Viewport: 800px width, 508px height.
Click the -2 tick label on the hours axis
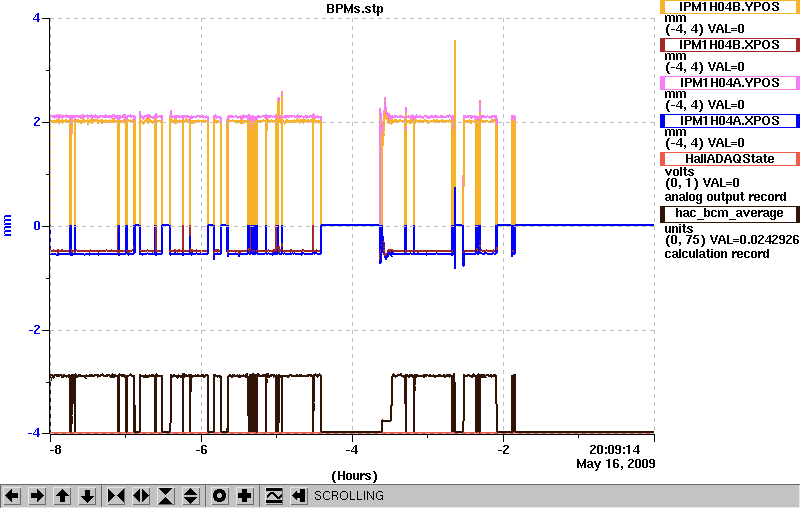pos(503,450)
